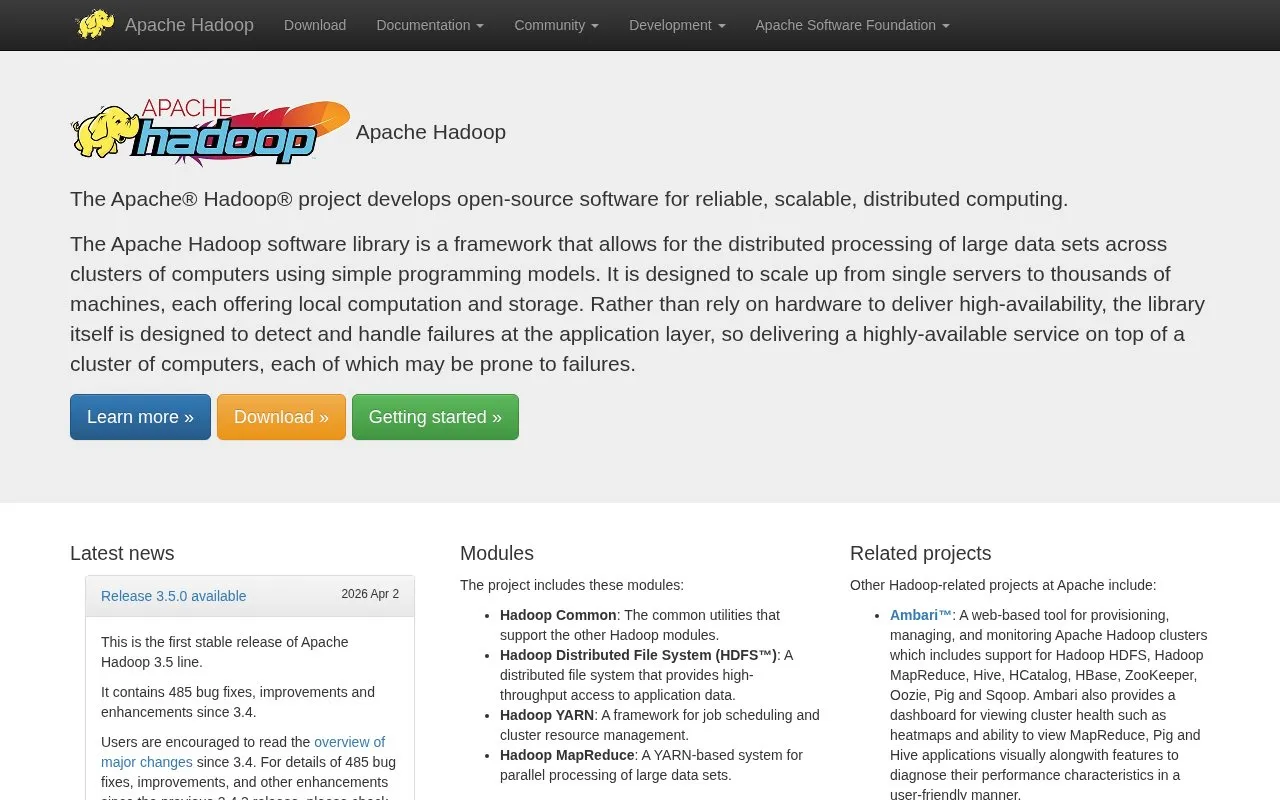Click 'The project includes these modules:' text
The height and width of the screenshot is (800, 1280).
(572, 585)
